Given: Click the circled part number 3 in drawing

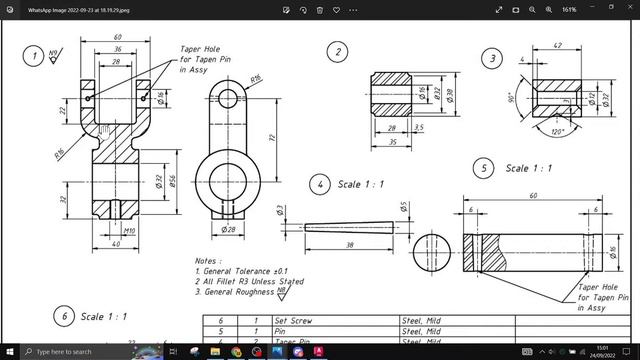Looking at the screenshot, I should (492, 58).
